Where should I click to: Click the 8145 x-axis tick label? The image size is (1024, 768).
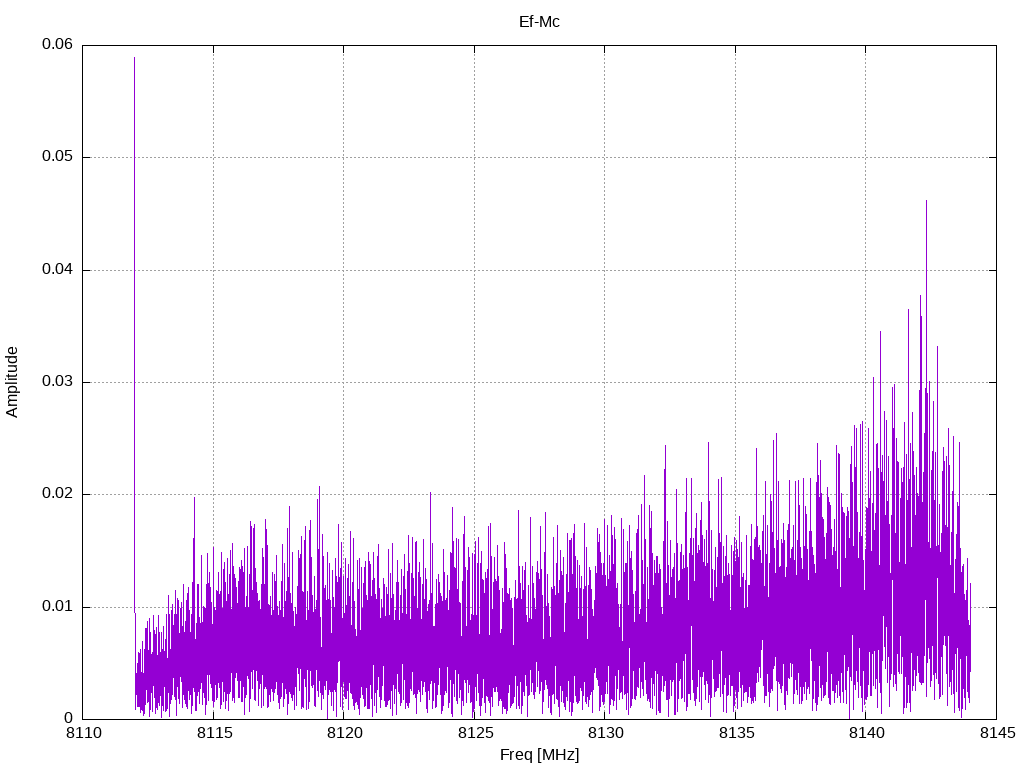coord(997,733)
